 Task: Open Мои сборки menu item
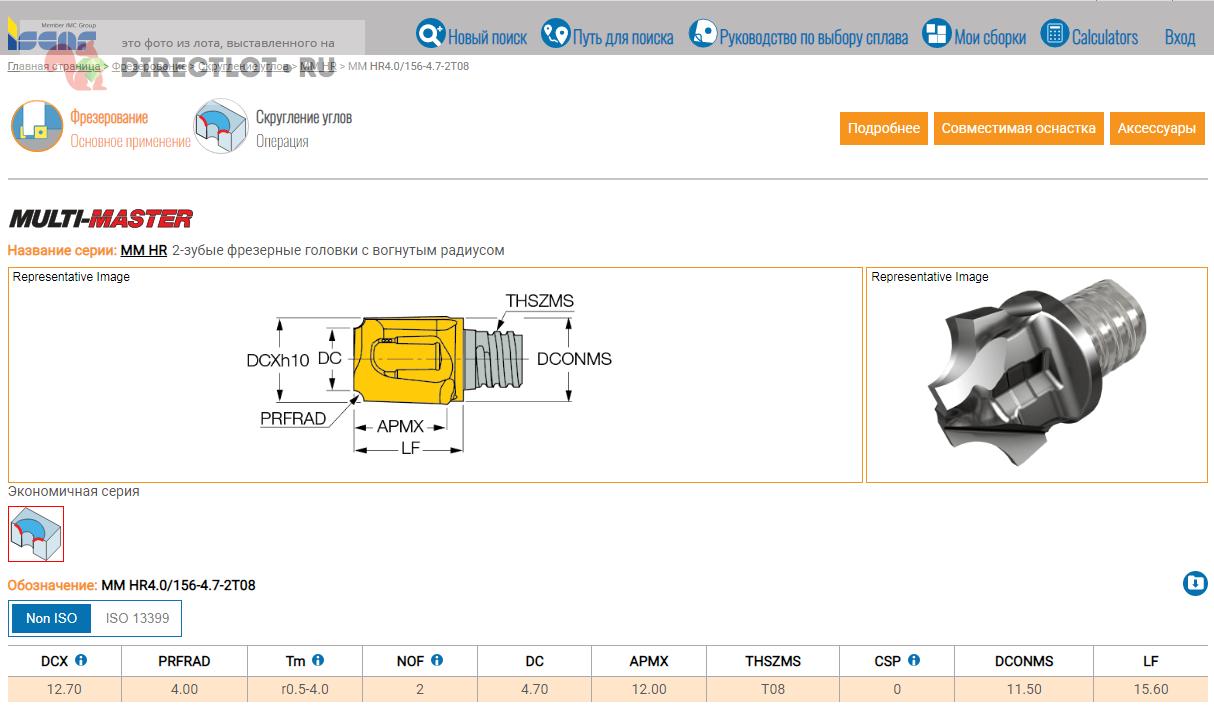[x=990, y=37]
